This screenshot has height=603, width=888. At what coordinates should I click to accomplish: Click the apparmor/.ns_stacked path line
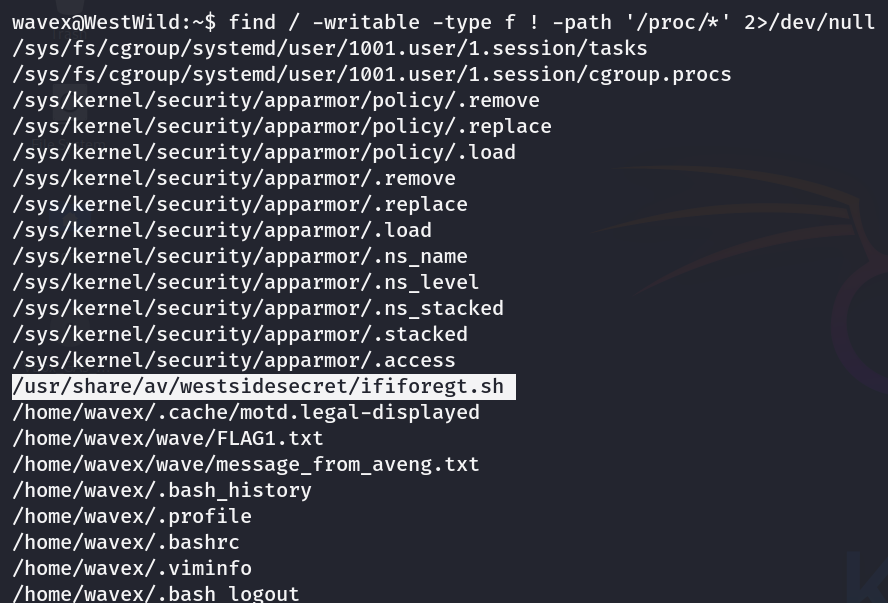258,308
